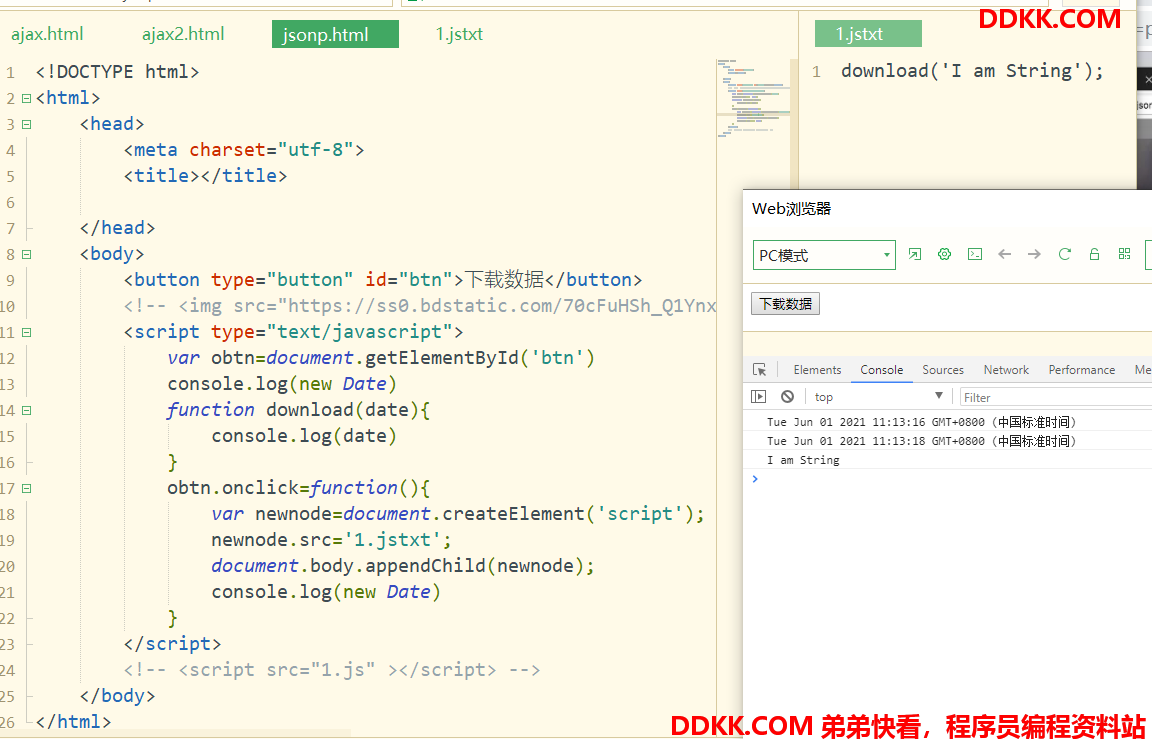1152x739 pixels.
Task: Switch to the ajax.html editor tab
Action: click(x=47, y=34)
